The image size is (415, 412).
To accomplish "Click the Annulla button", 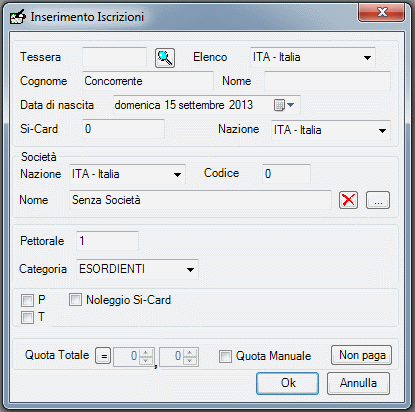I will coord(358,383).
